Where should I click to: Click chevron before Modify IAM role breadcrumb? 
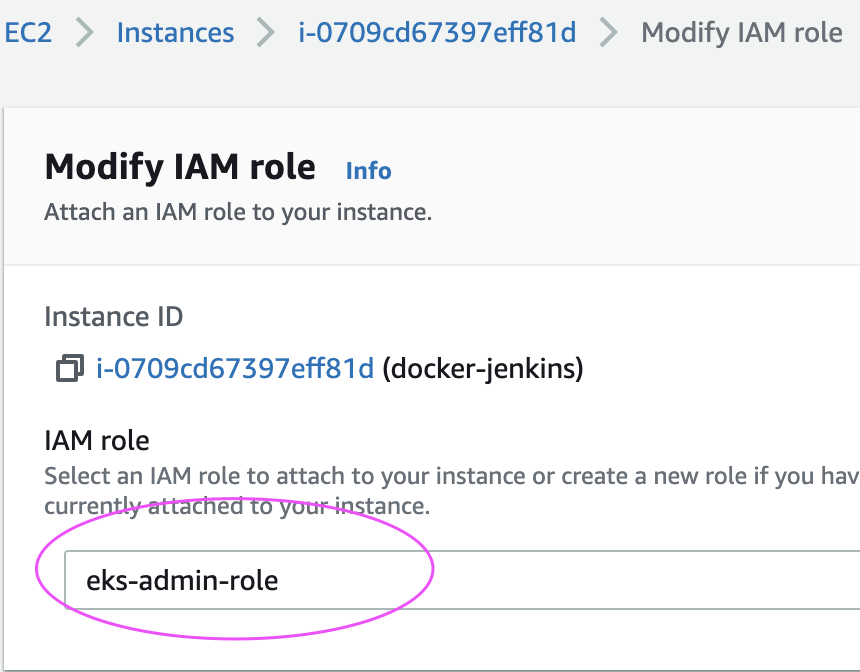[609, 33]
